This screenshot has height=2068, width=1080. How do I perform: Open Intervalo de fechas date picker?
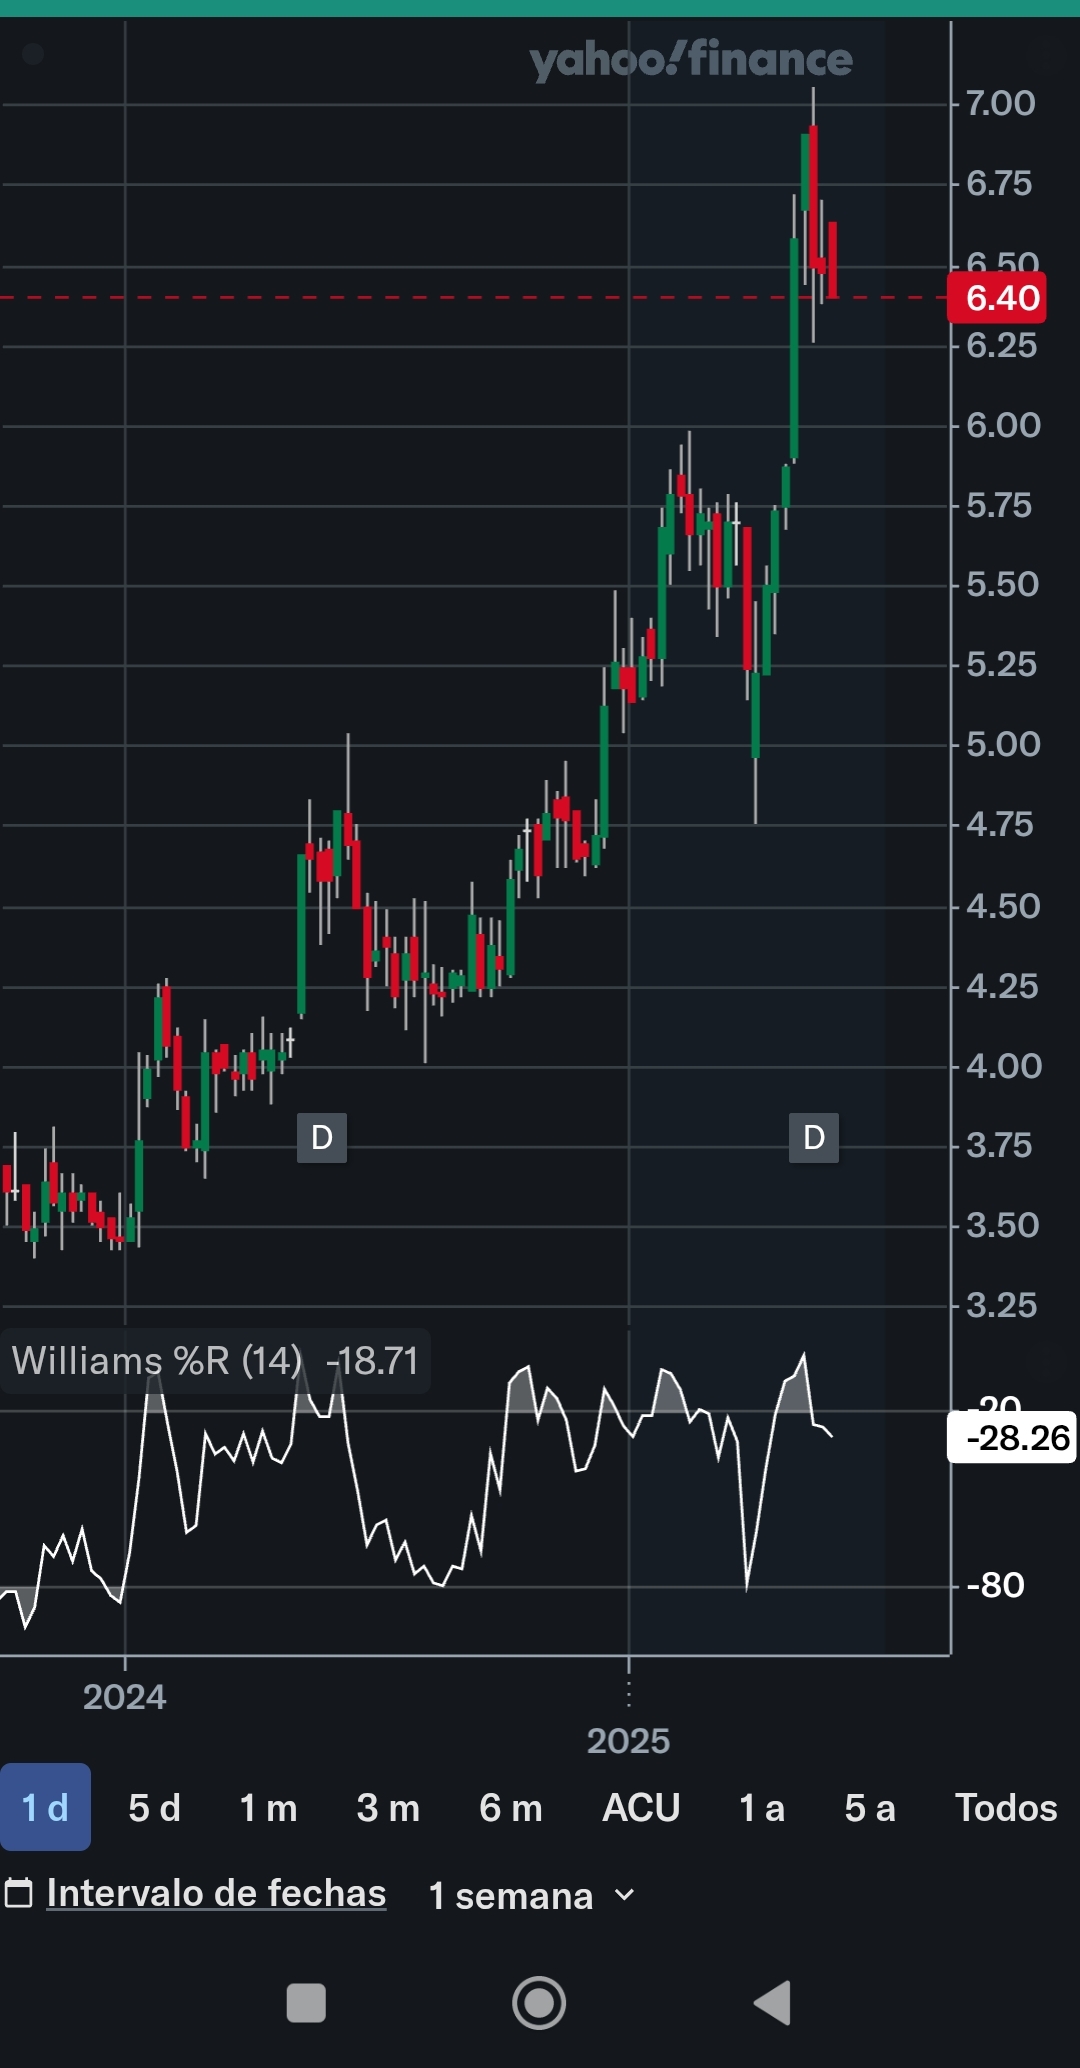(216, 1893)
